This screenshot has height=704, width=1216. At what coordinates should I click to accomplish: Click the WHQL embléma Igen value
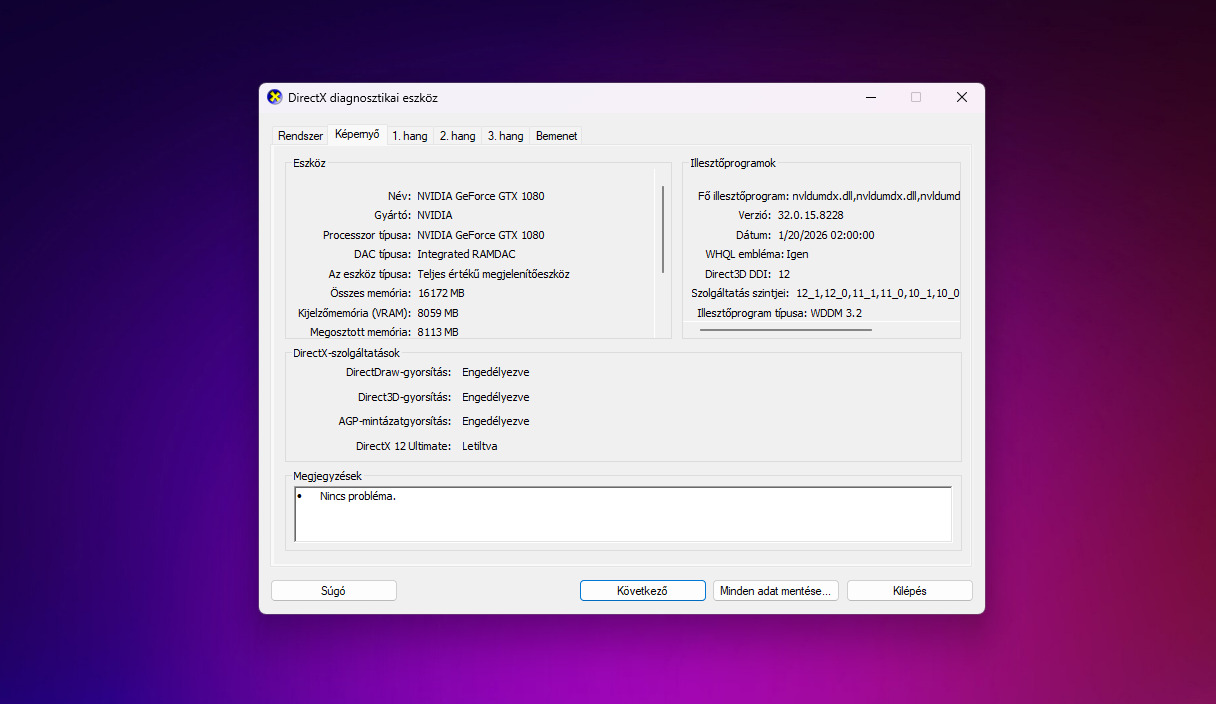(797, 254)
